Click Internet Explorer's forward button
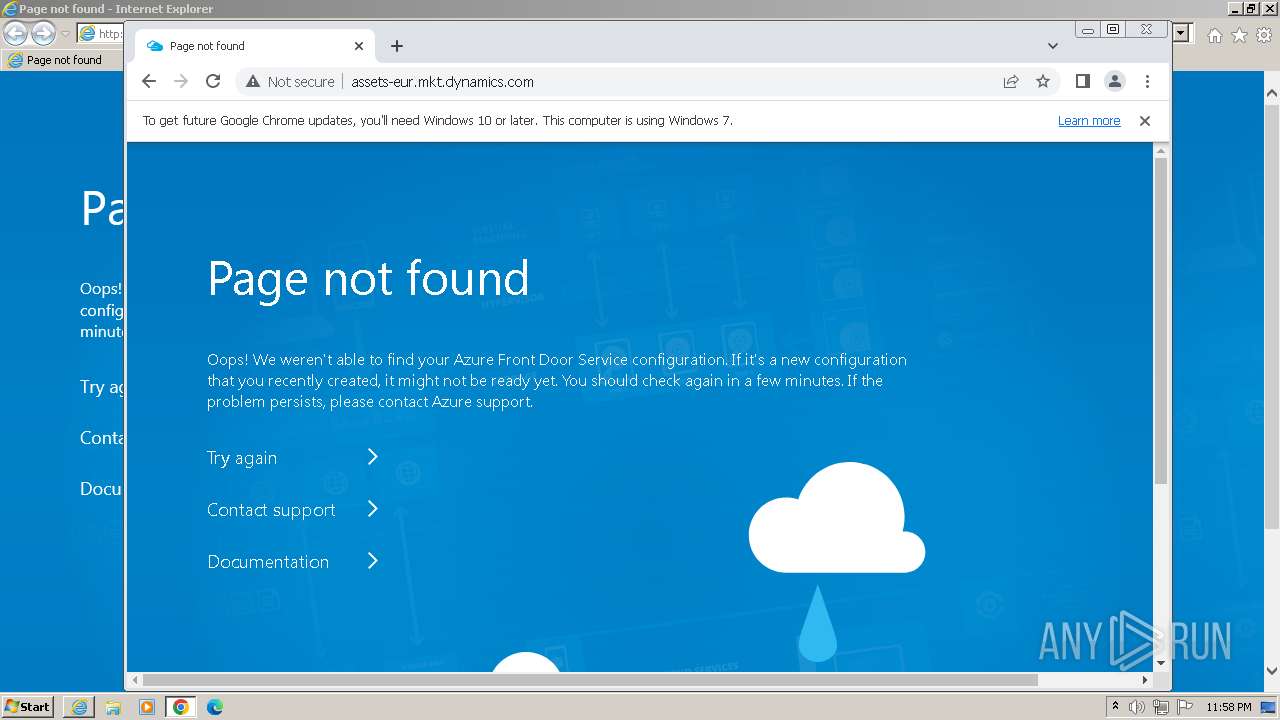This screenshot has height=720, width=1280. 43,33
